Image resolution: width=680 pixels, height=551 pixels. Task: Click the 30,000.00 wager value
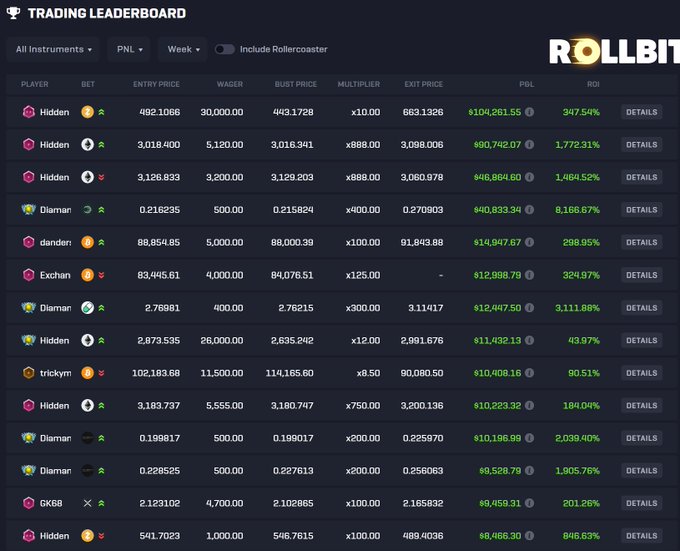(x=222, y=112)
